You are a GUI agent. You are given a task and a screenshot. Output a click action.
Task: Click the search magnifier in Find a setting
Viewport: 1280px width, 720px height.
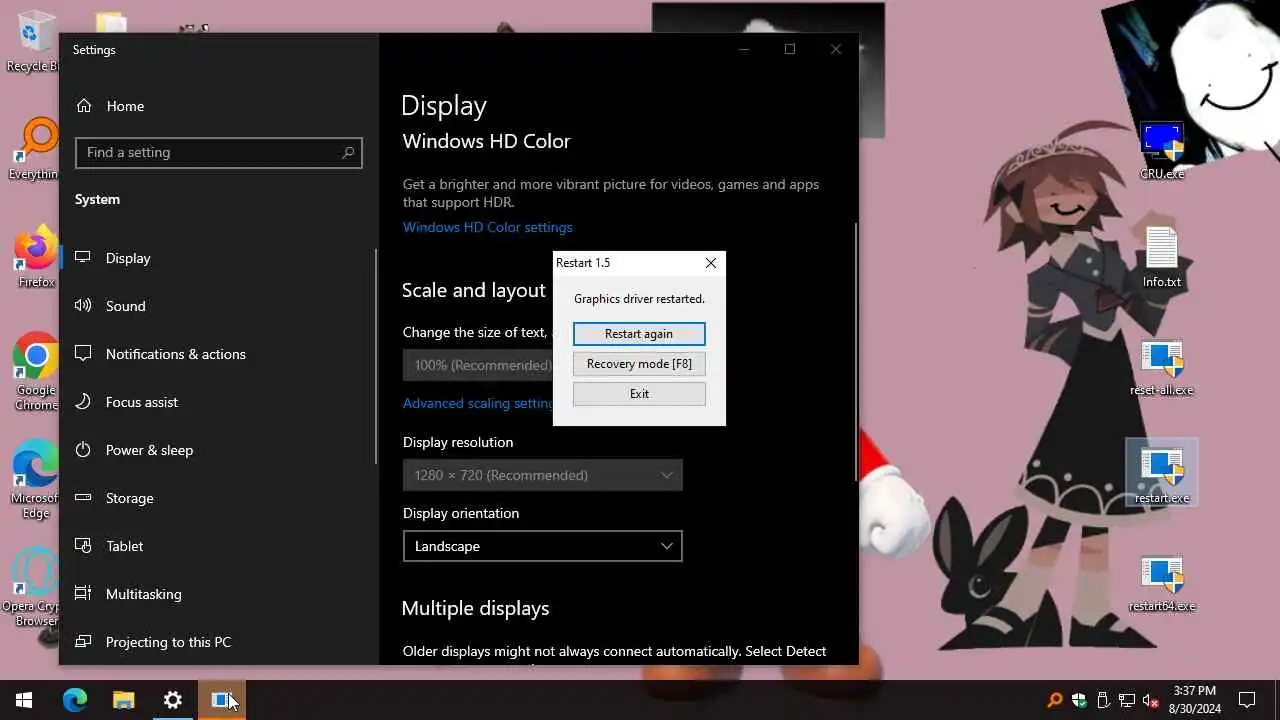(x=348, y=152)
